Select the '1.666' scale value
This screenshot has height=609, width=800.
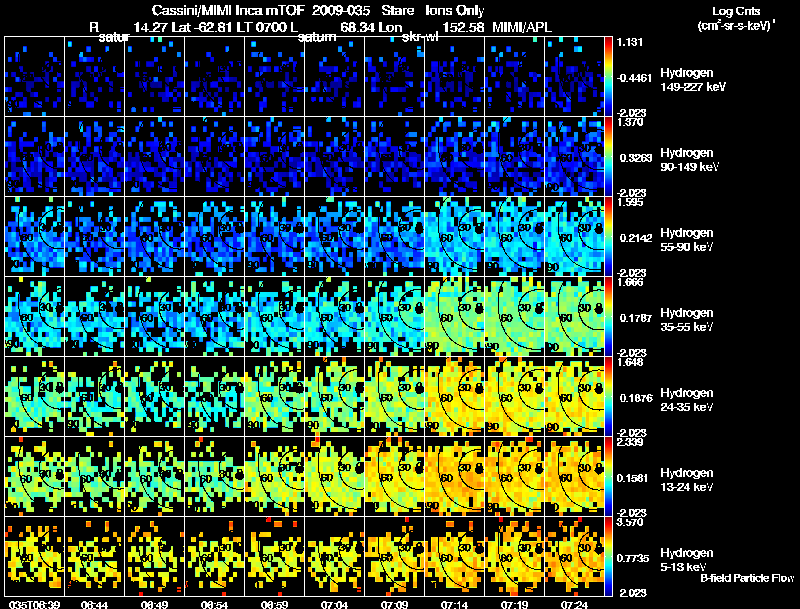[630, 282]
